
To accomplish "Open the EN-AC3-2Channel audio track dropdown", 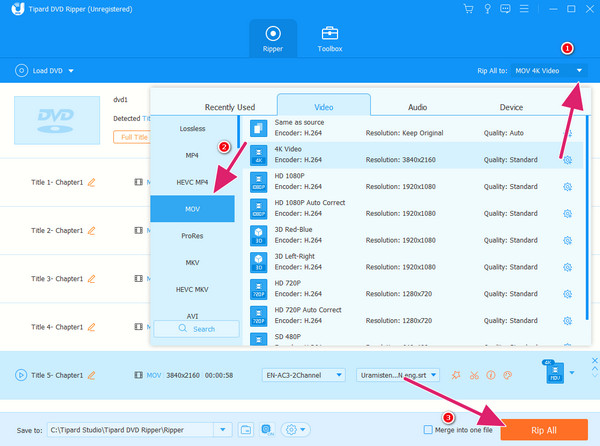I will tap(303, 375).
